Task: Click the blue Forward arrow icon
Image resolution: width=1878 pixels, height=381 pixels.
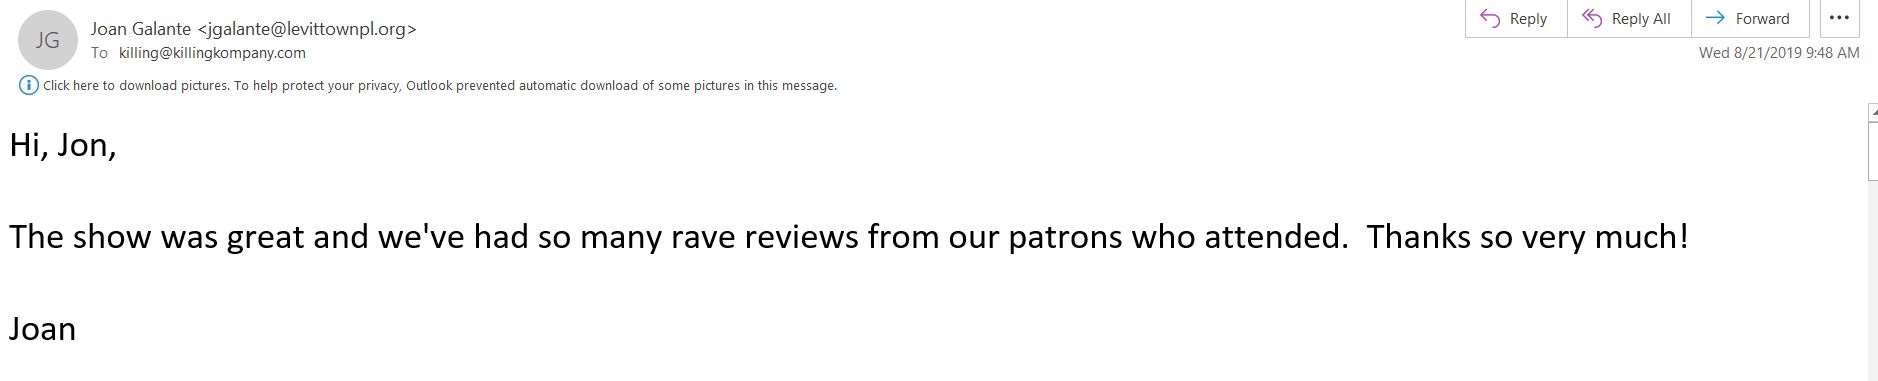Action: (x=1716, y=18)
